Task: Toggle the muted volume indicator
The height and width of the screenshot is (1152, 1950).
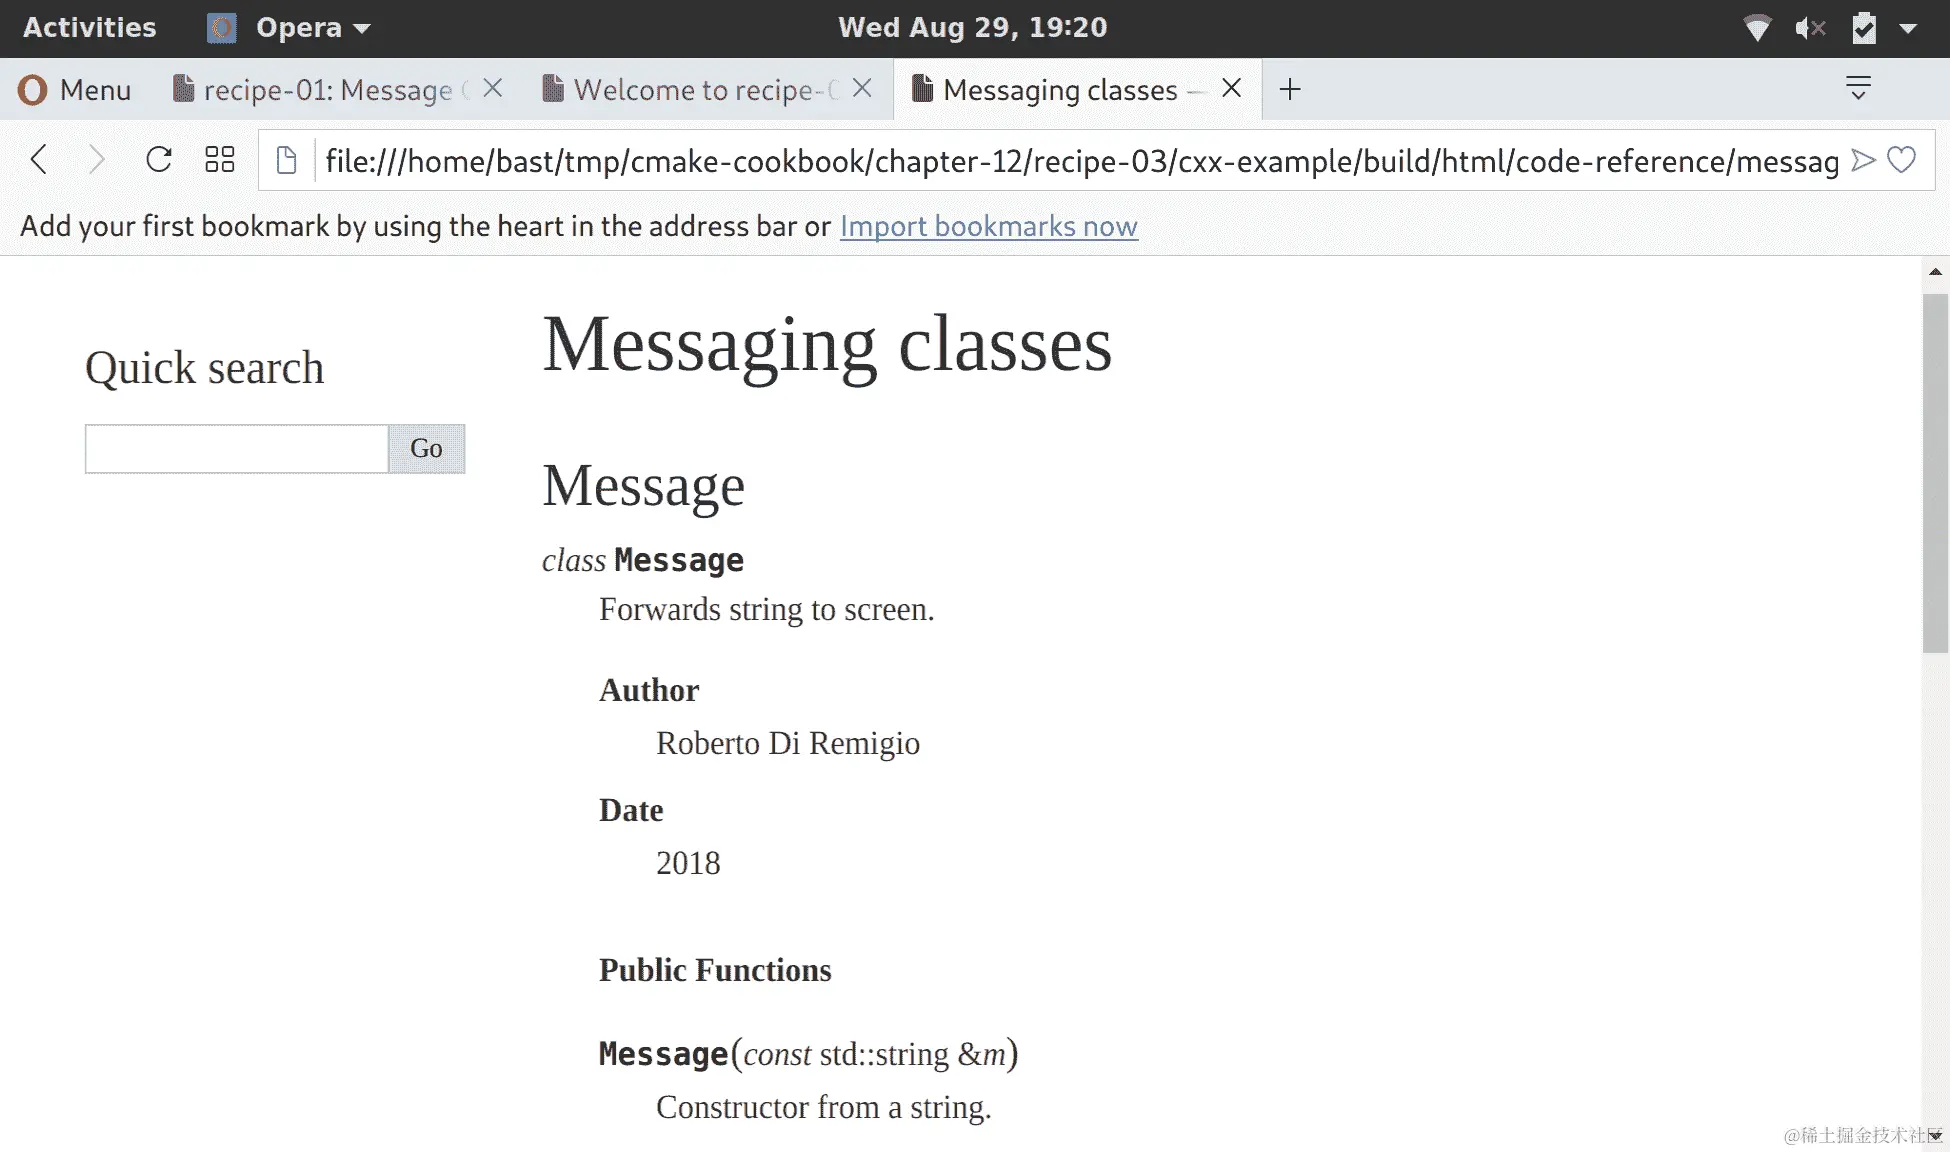Action: 1809,28
